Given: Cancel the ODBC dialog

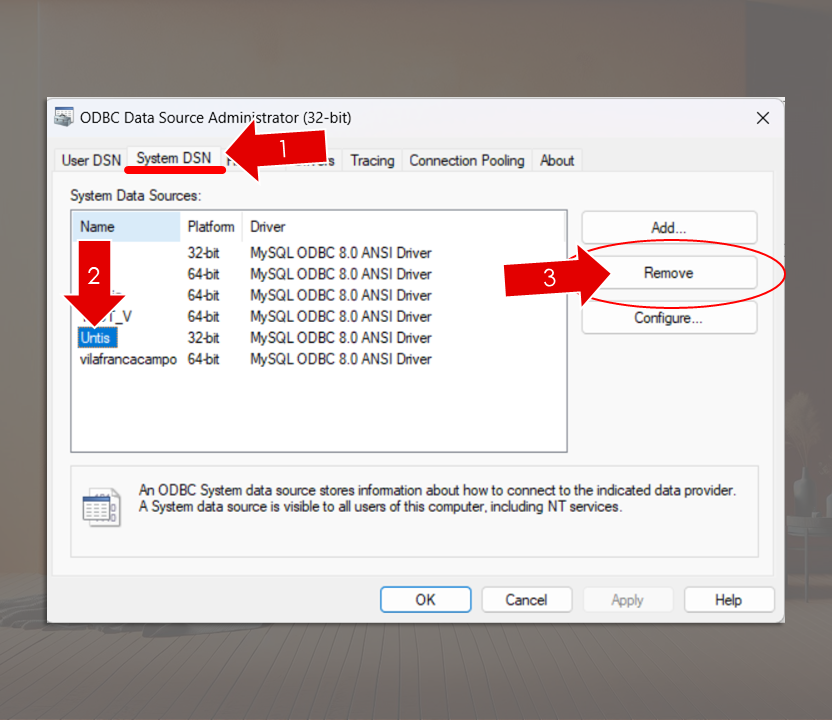Looking at the screenshot, I should coord(526,599).
